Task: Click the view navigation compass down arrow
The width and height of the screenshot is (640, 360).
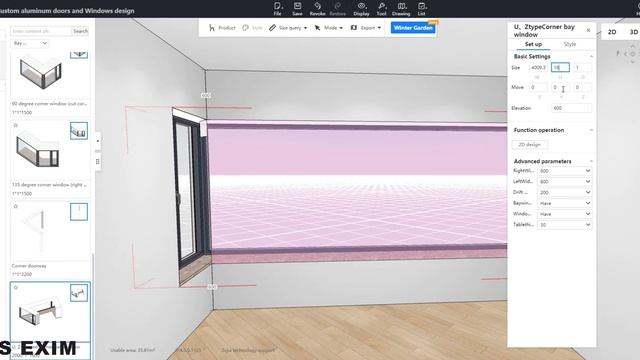Action: [x=633, y=62]
